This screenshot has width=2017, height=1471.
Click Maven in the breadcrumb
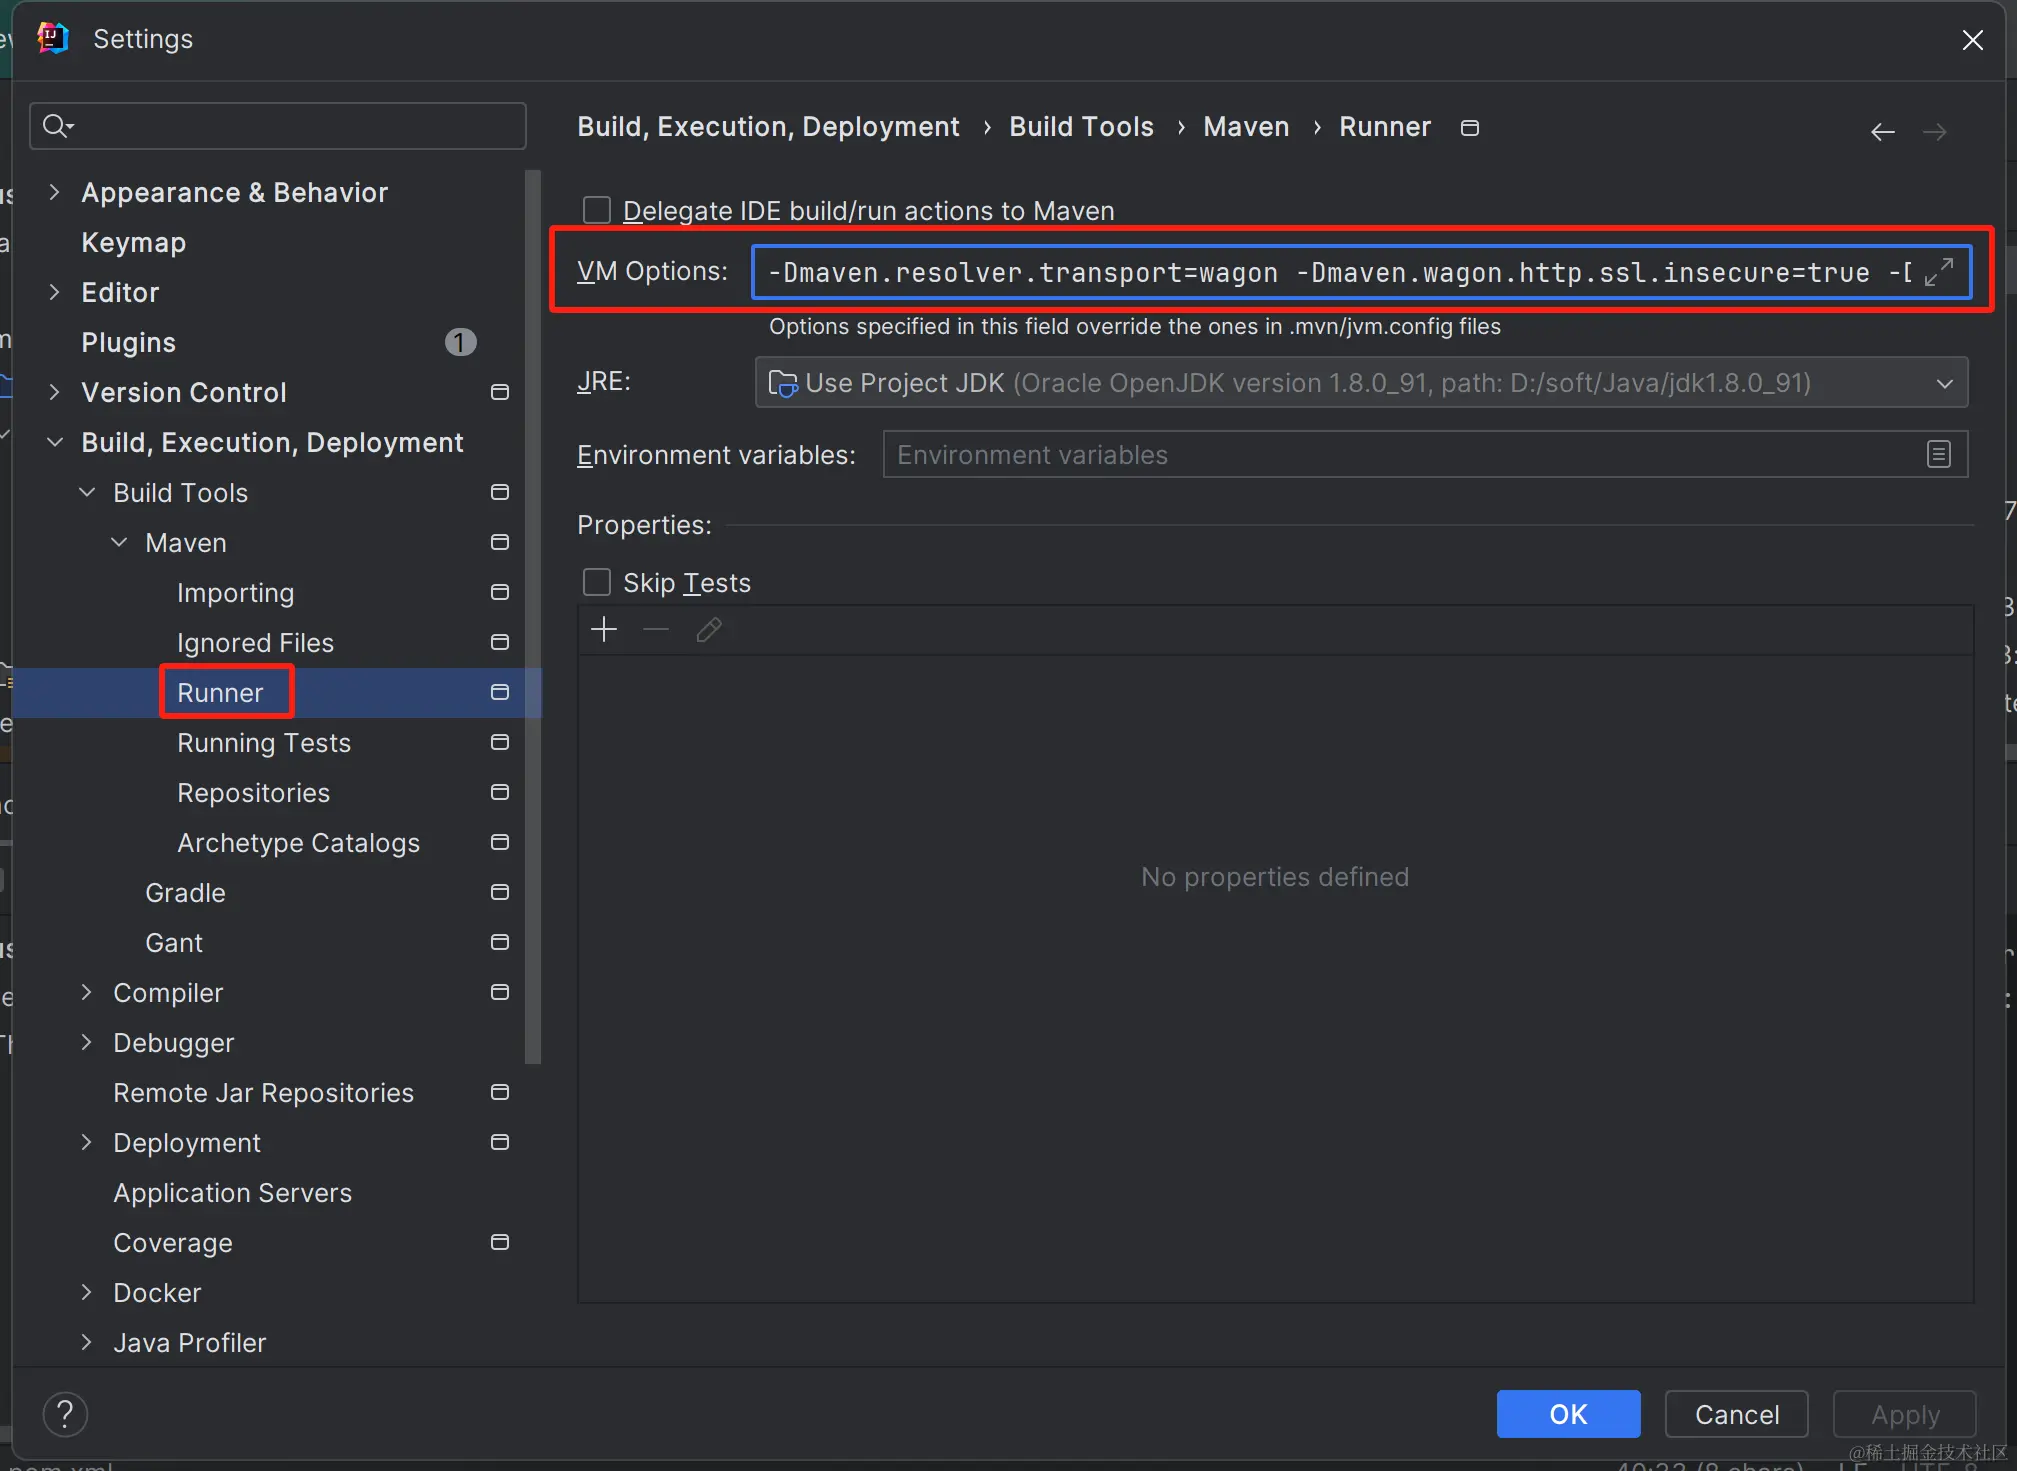click(1246, 127)
